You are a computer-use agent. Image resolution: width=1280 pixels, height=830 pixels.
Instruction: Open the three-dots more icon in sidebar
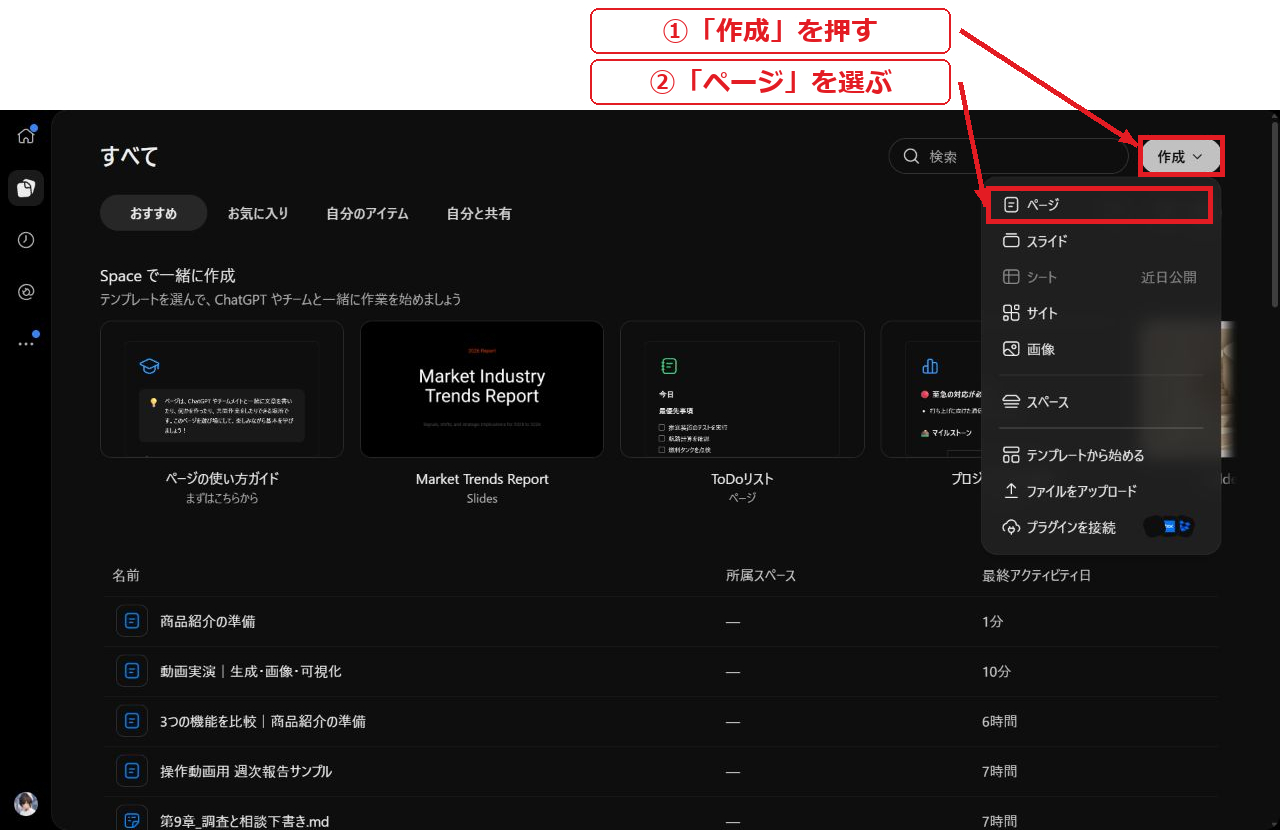(26, 343)
